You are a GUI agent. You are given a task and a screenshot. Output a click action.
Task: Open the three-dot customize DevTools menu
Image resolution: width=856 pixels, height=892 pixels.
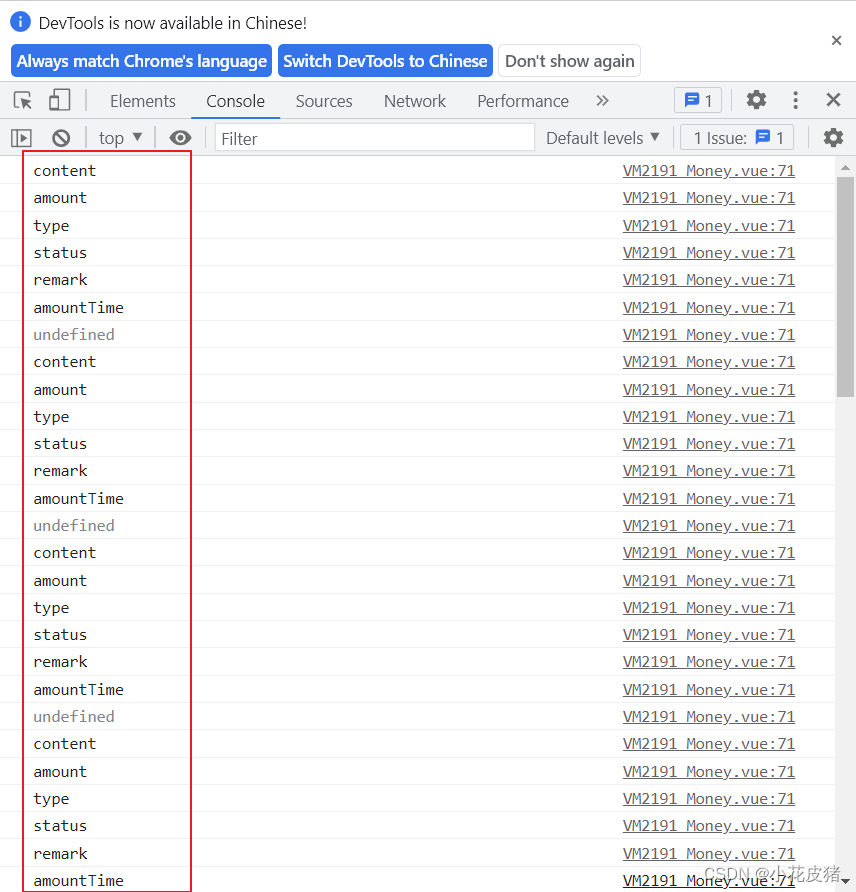point(795,100)
